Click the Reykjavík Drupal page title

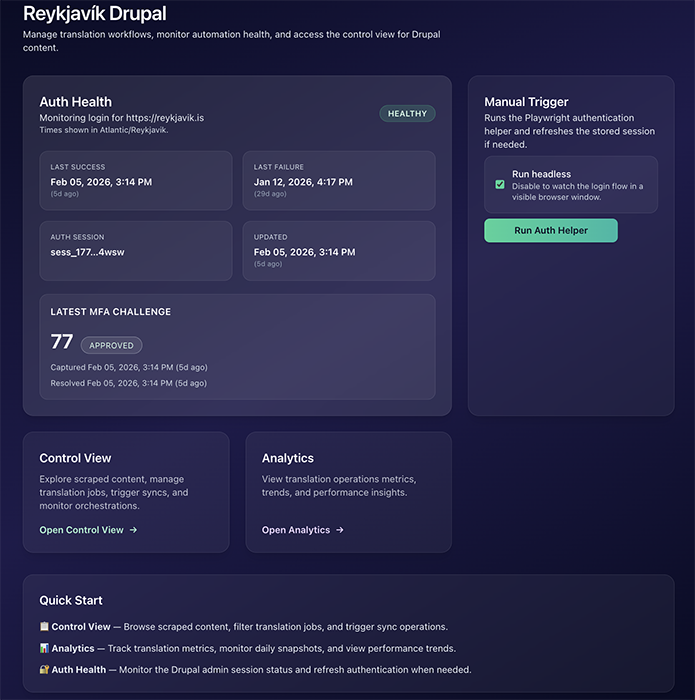pos(95,14)
